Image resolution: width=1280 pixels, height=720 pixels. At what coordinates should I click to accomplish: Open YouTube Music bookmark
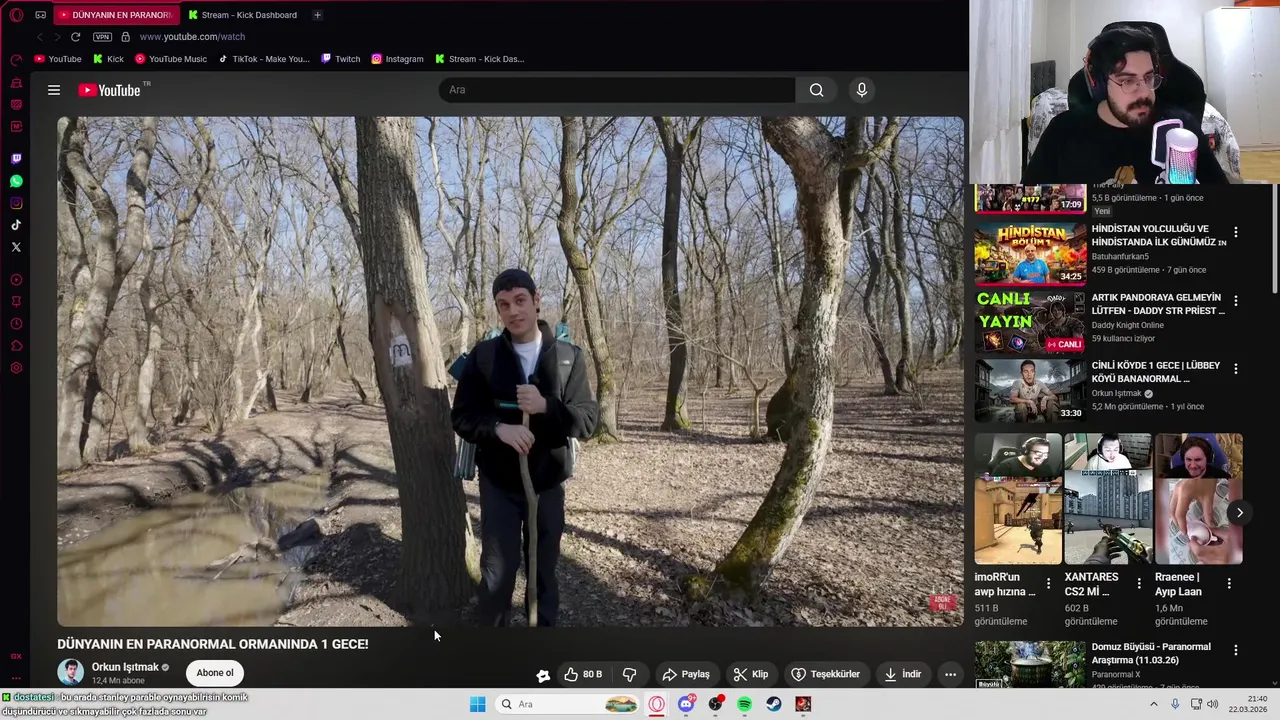[171, 59]
